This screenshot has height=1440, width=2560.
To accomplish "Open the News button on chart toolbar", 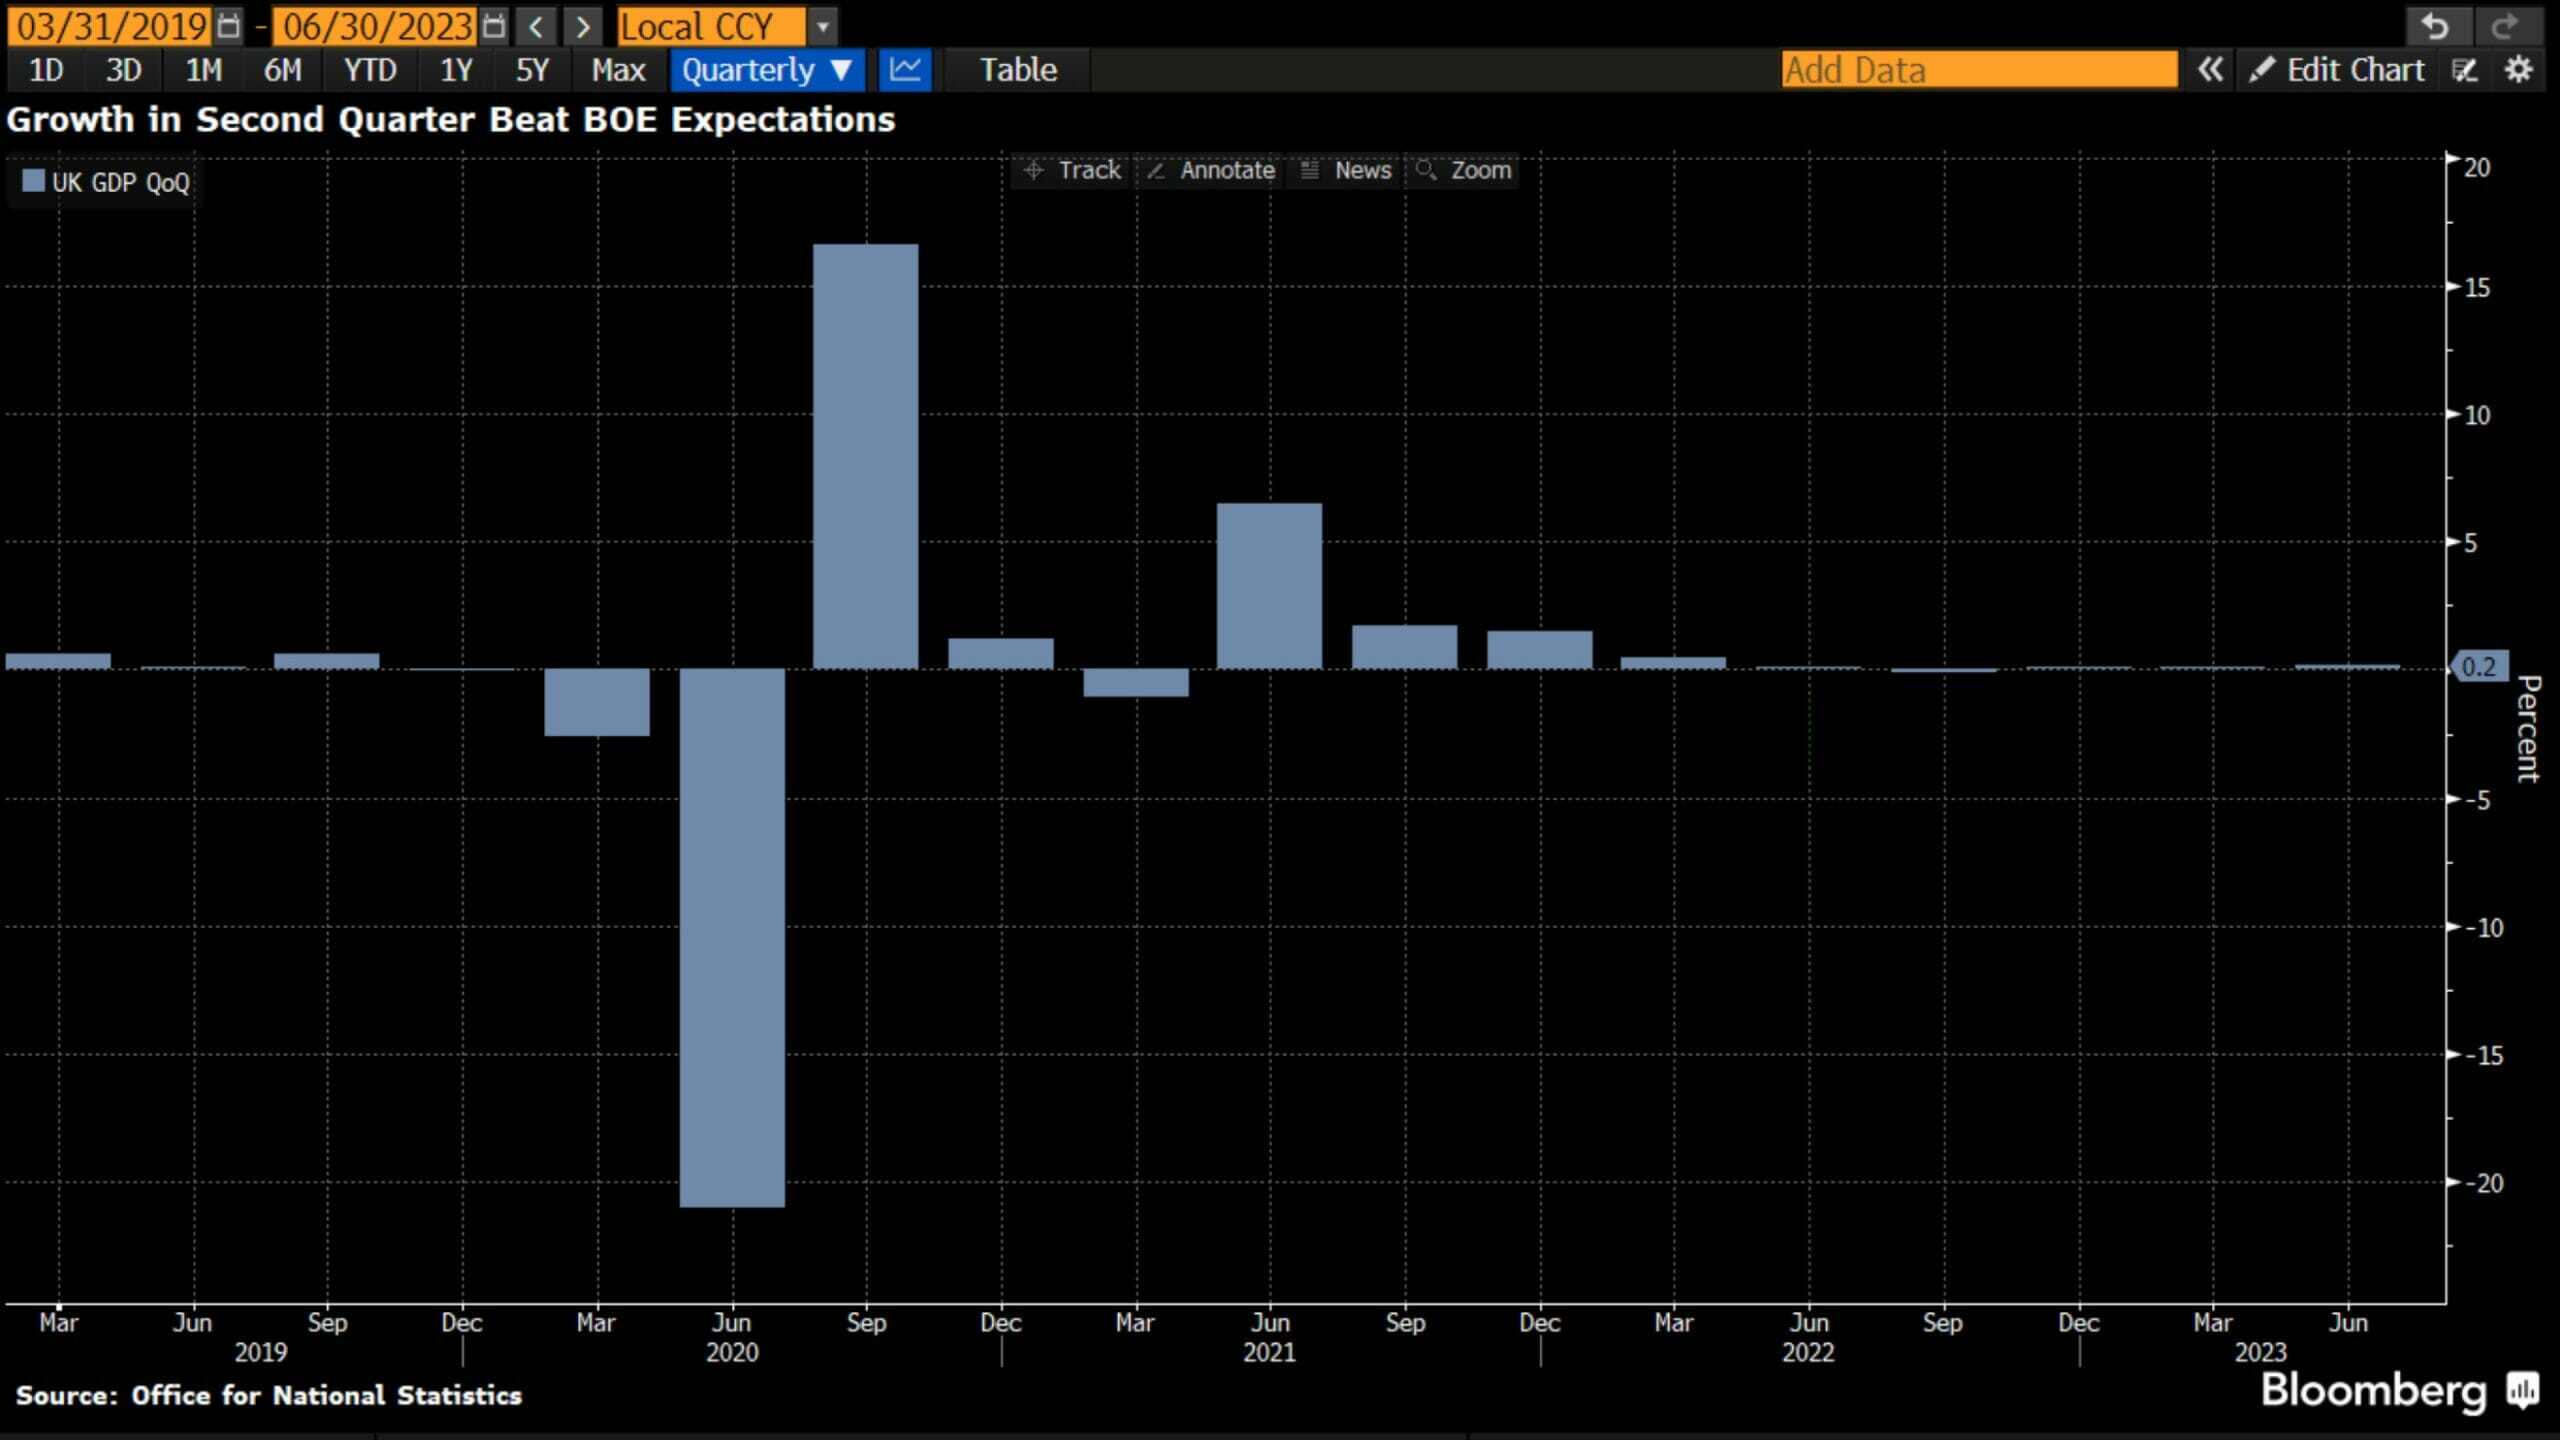I will click(1346, 170).
